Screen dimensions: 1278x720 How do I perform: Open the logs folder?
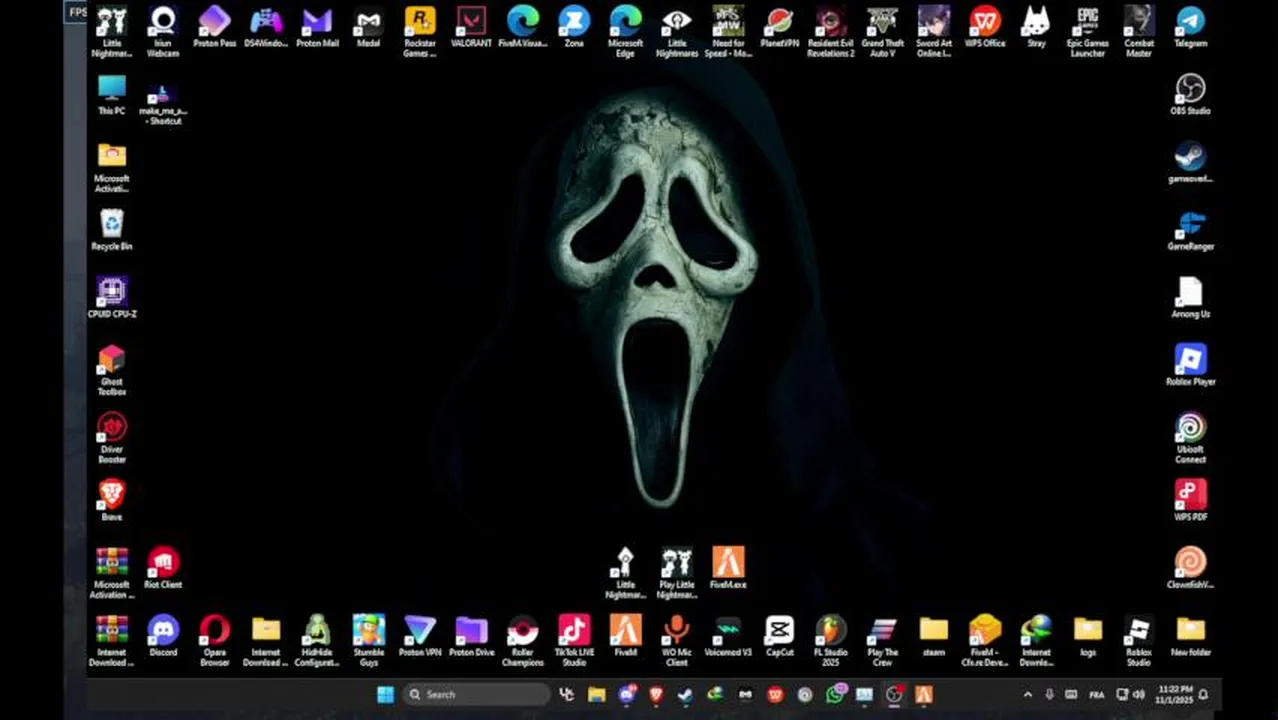click(1088, 636)
